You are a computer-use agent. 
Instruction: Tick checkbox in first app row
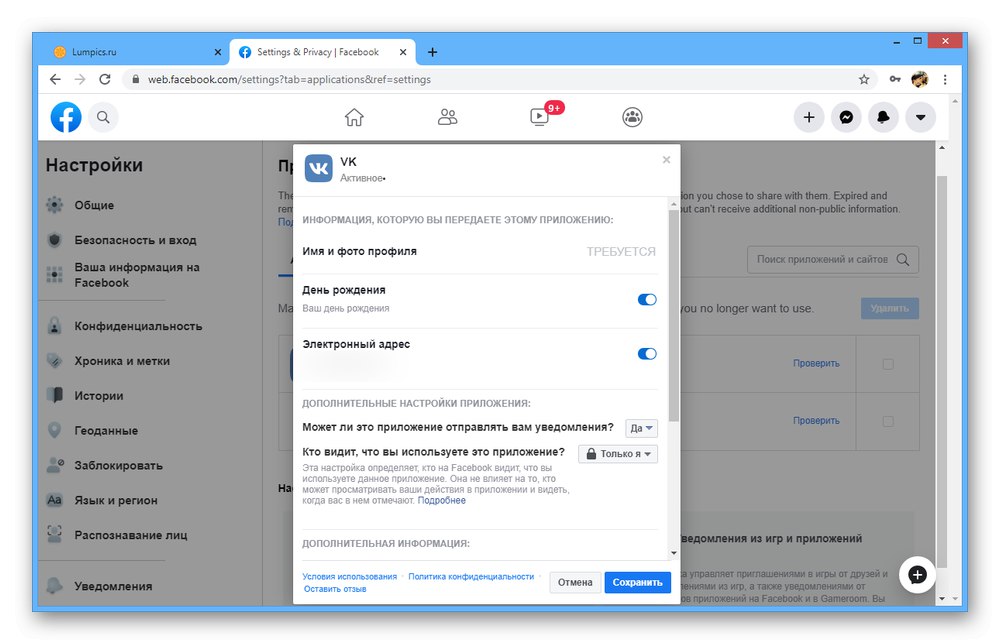888,364
